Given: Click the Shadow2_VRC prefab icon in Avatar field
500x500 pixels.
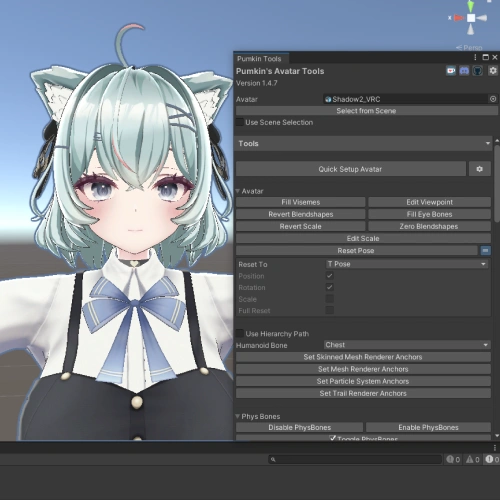Looking at the screenshot, I should 328,99.
